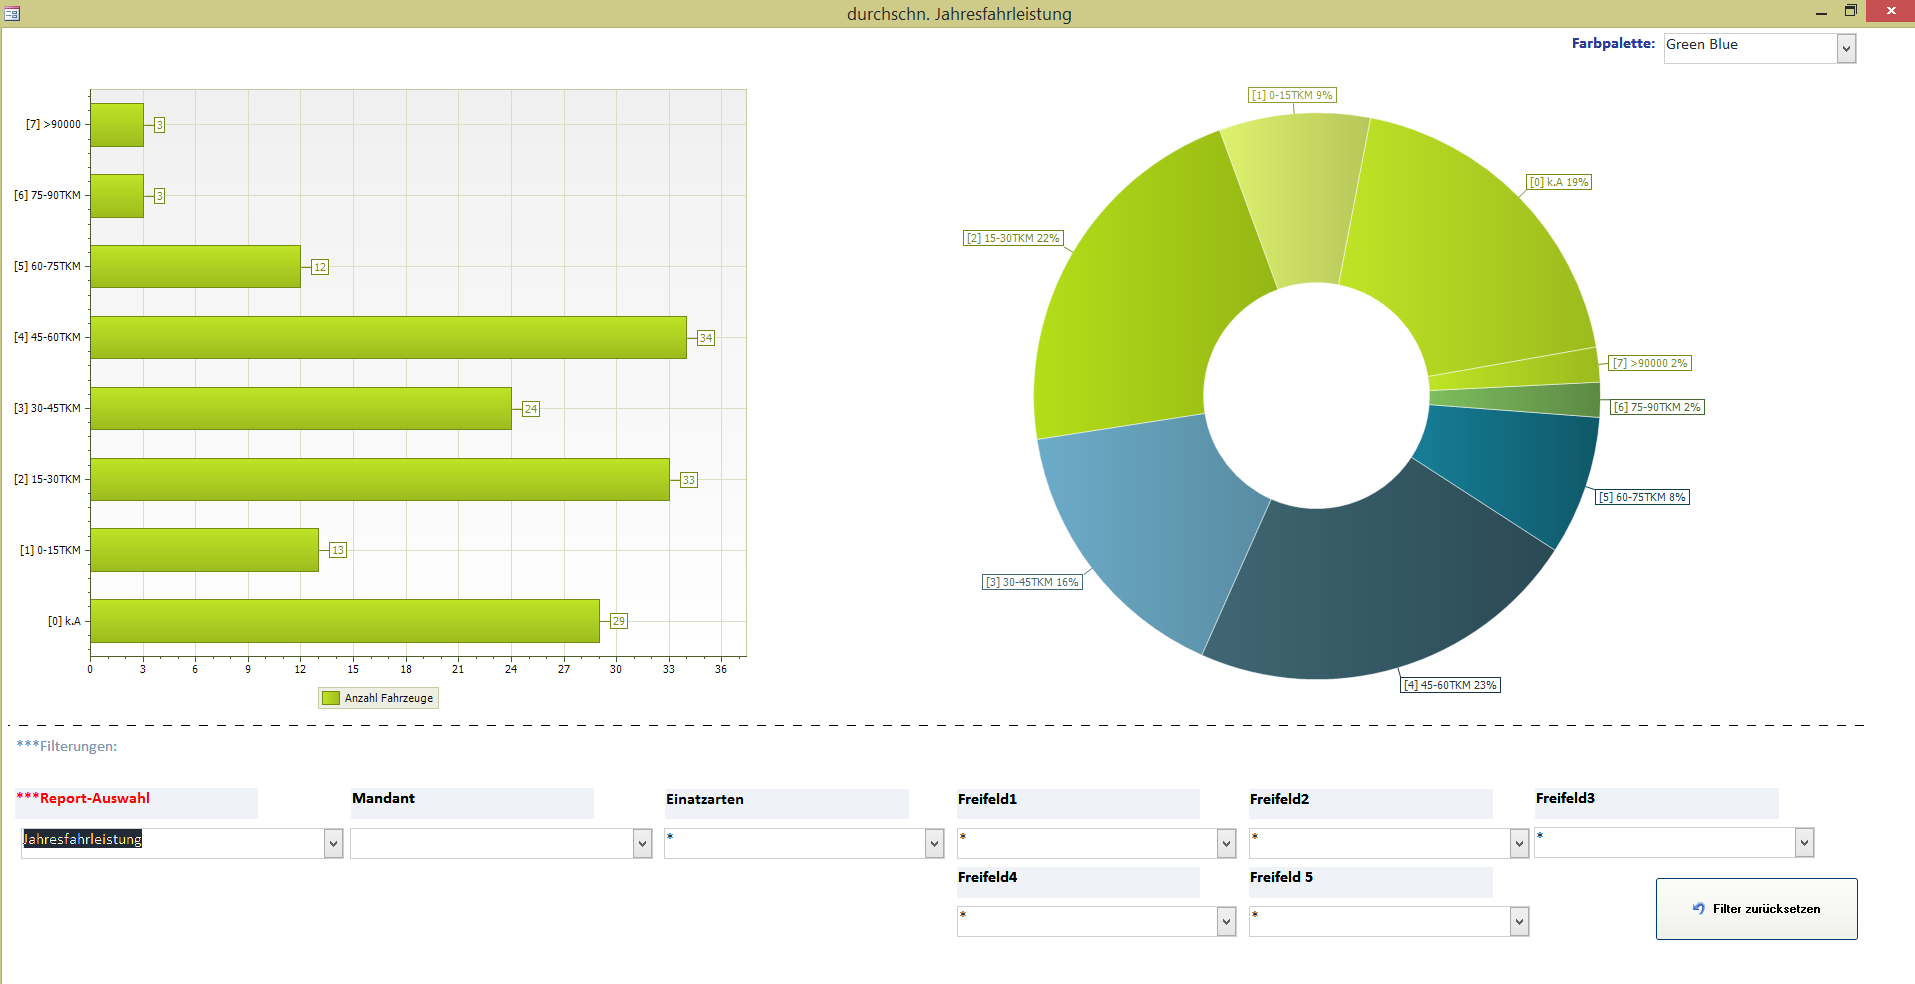The image size is (1915, 984).
Task: Click the [7] >90000 bar
Action: click(117, 125)
